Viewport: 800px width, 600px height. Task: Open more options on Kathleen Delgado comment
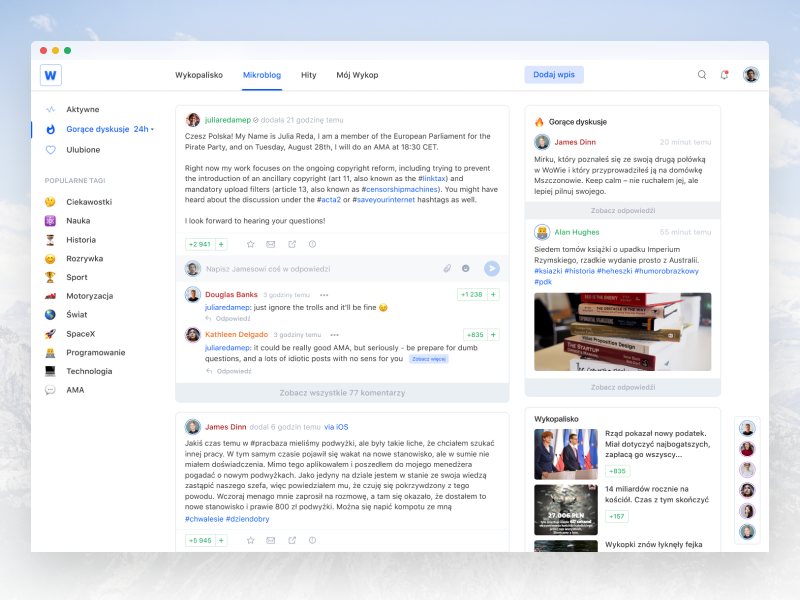click(334, 335)
